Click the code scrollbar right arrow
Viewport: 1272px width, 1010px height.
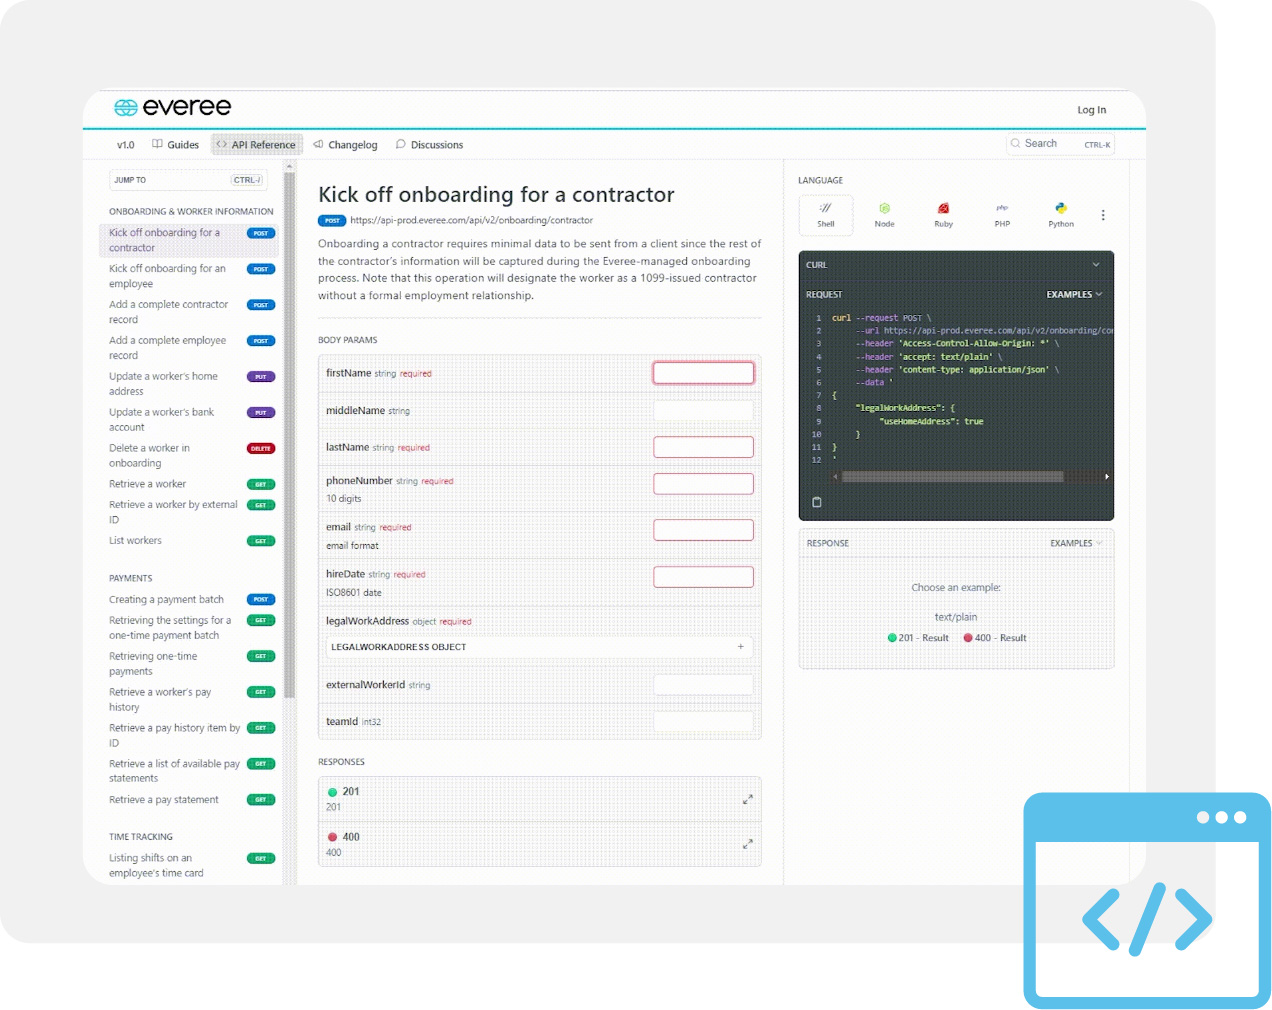point(1106,477)
